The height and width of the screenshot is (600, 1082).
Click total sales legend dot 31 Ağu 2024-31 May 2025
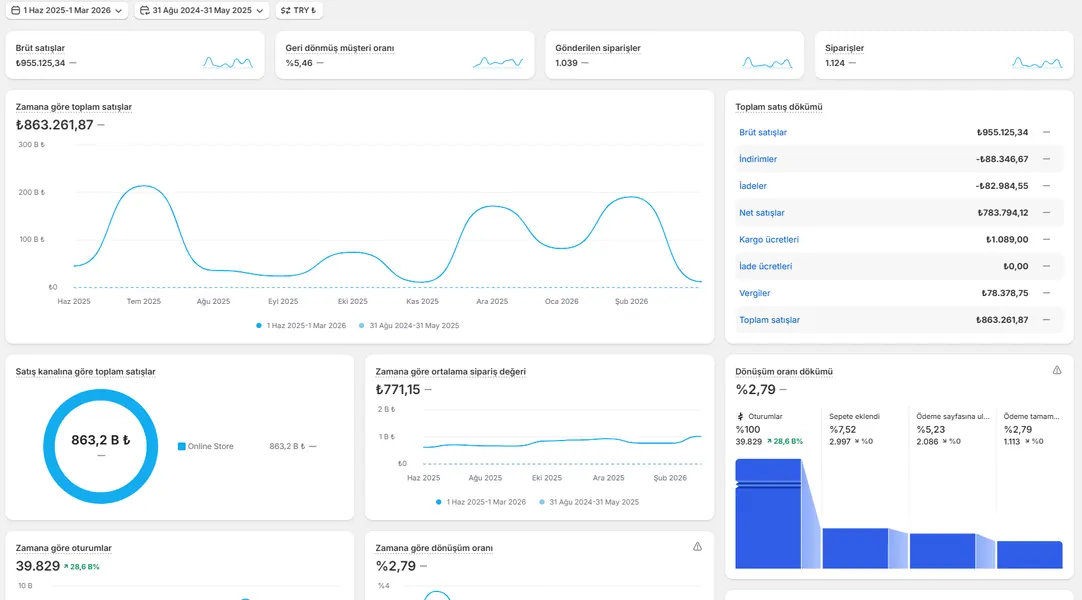coord(362,326)
